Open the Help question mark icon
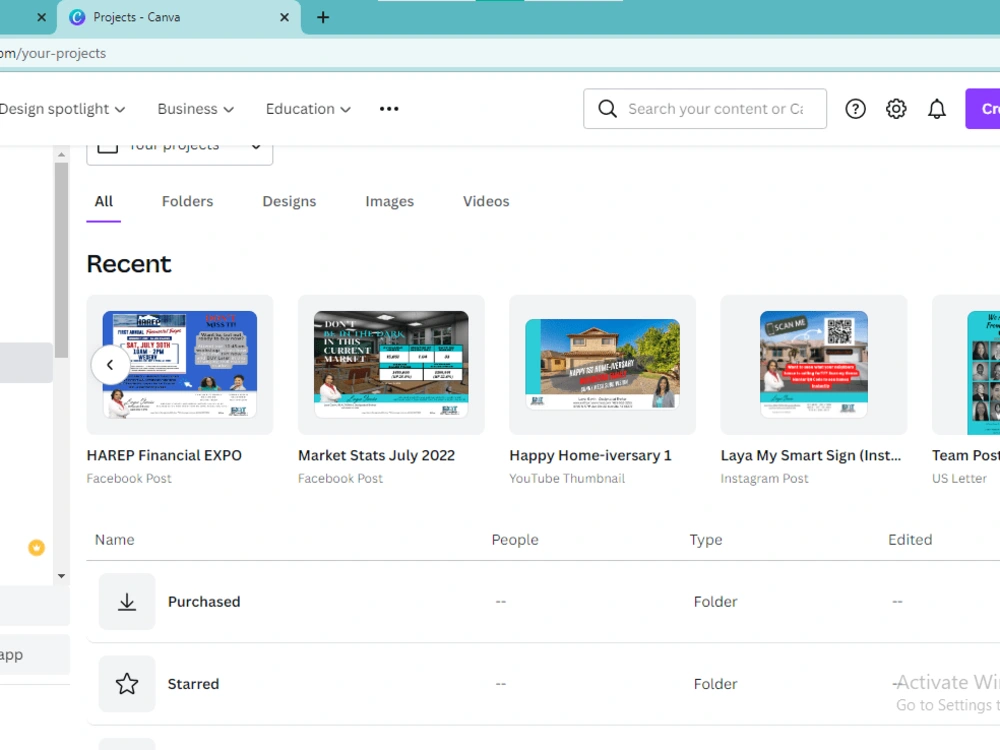1000x750 pixels. pyautogui.click(x=855, y=109)
